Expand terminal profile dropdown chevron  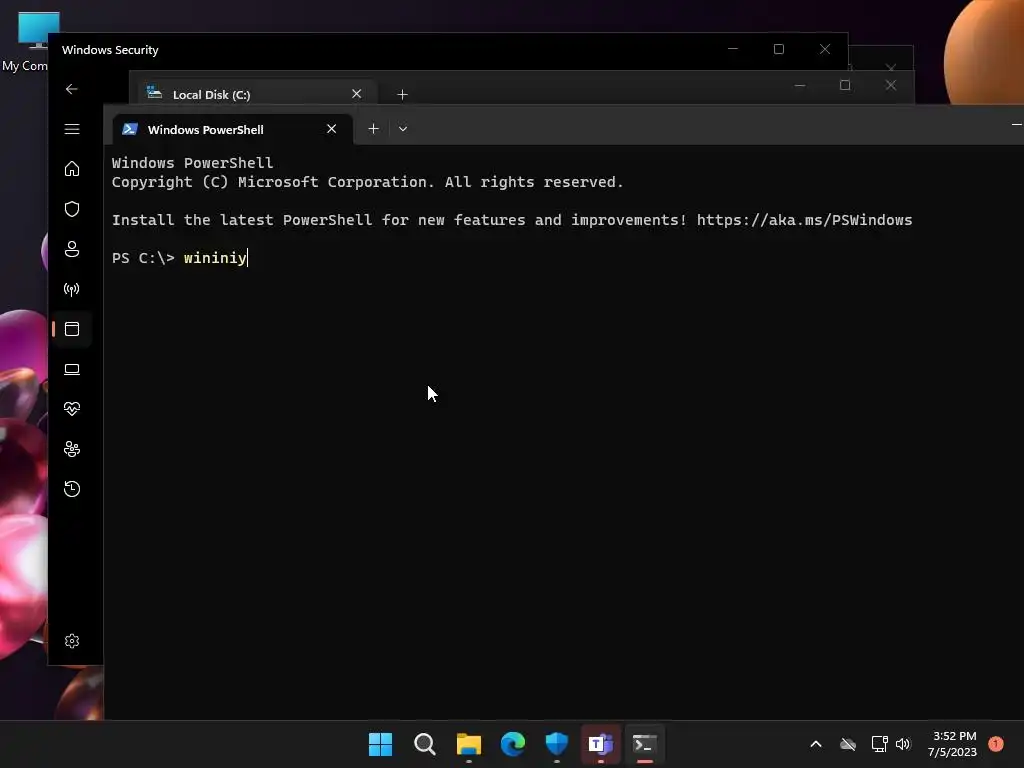coord(403,129)
